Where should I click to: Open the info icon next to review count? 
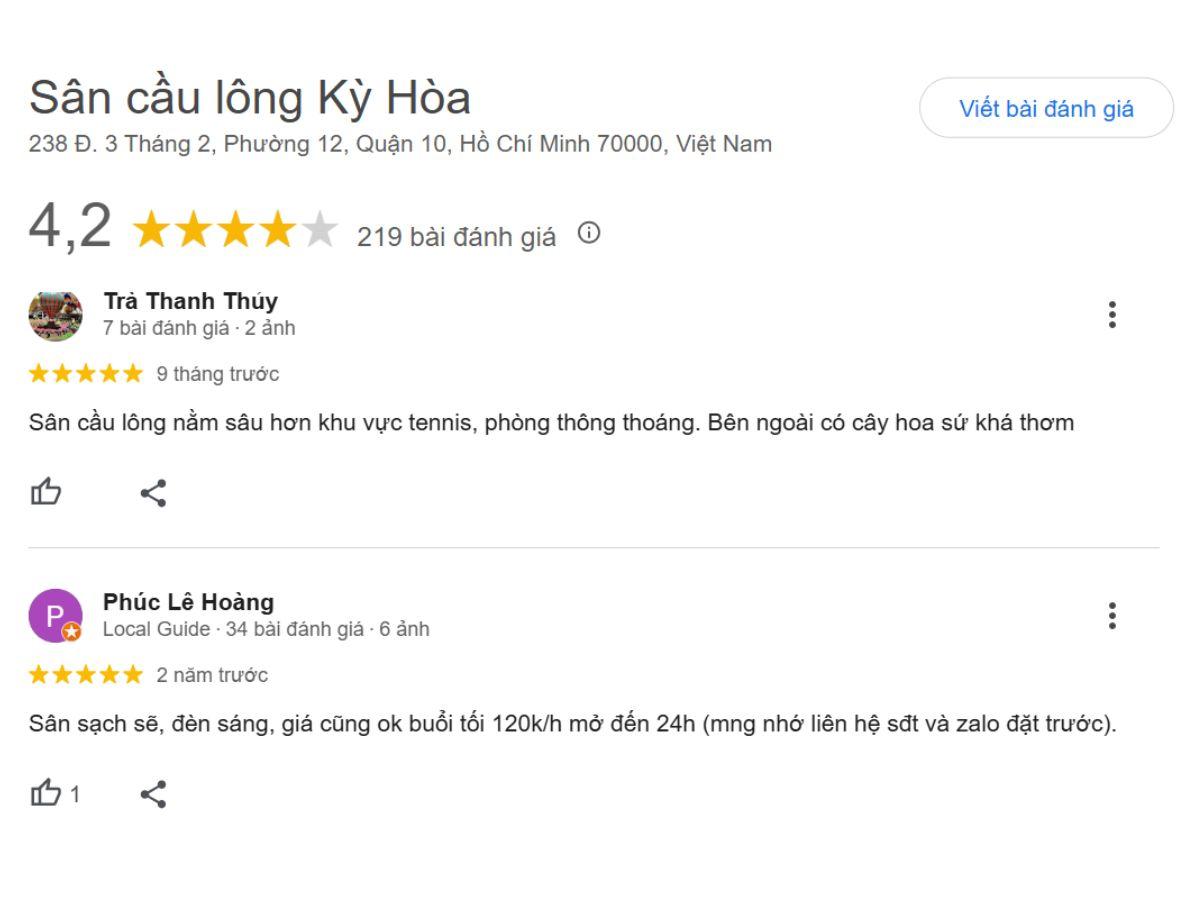tap(590, 234)
